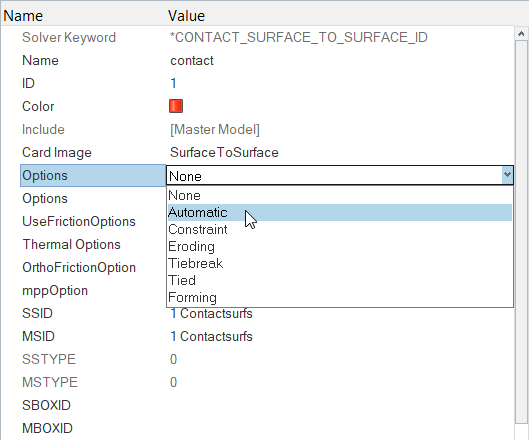The height and width of the screenshot is (440, 529).
Task: Select Tiebreak contact option
Action: tap(340, 263)
